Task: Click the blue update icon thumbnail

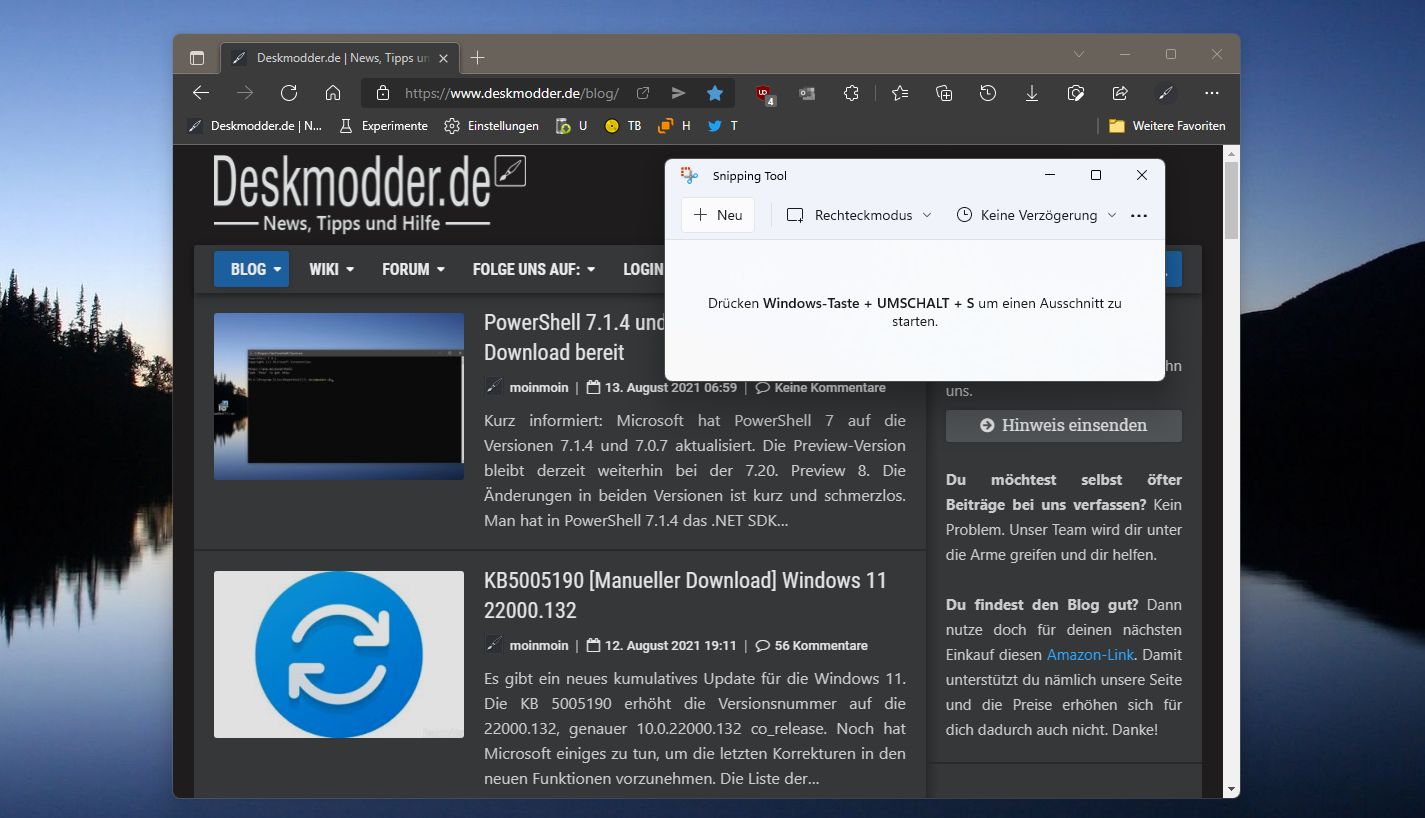Action: pos(339,654)
